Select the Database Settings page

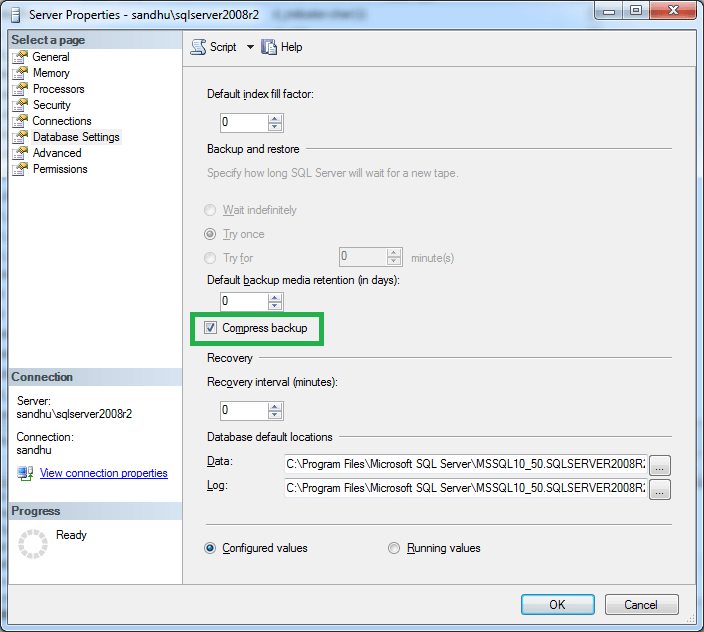click(x=76, y=137)
